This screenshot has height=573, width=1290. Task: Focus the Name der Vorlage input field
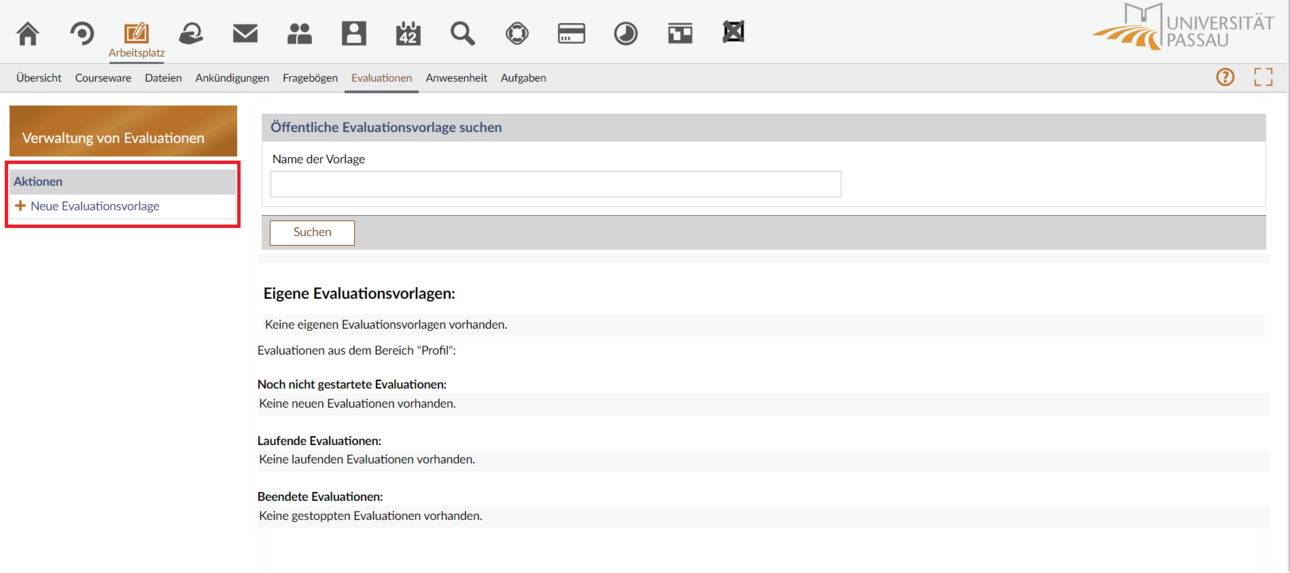[556, 184]
